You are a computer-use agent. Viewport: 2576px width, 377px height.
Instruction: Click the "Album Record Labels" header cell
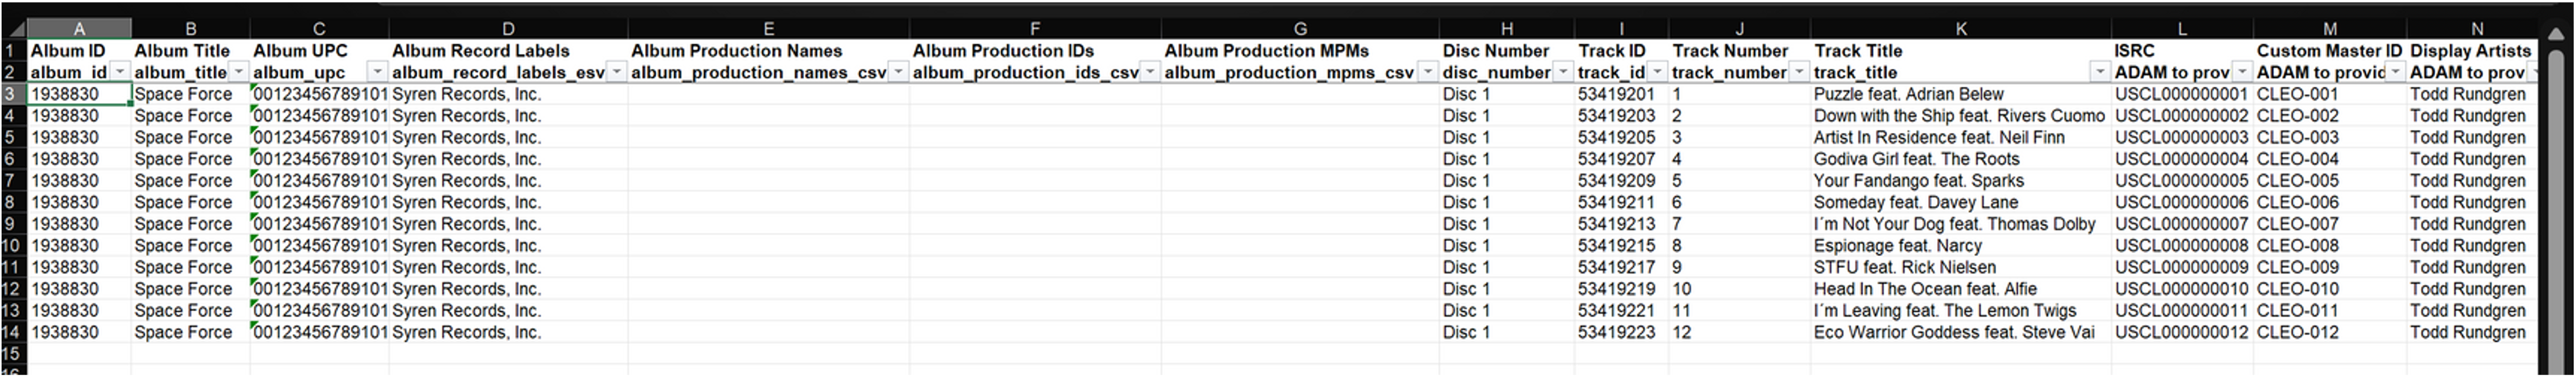tap(481, 51)
